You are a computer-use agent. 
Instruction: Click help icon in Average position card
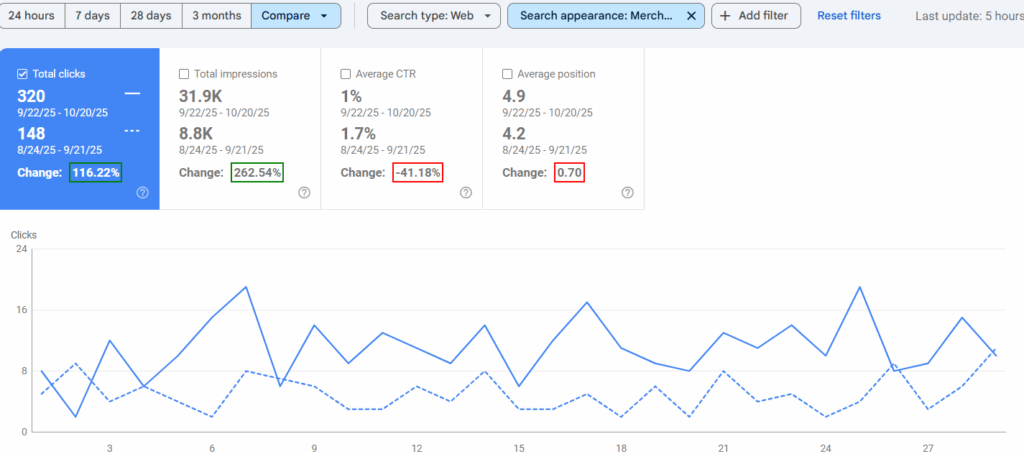(x=627, y=193)
